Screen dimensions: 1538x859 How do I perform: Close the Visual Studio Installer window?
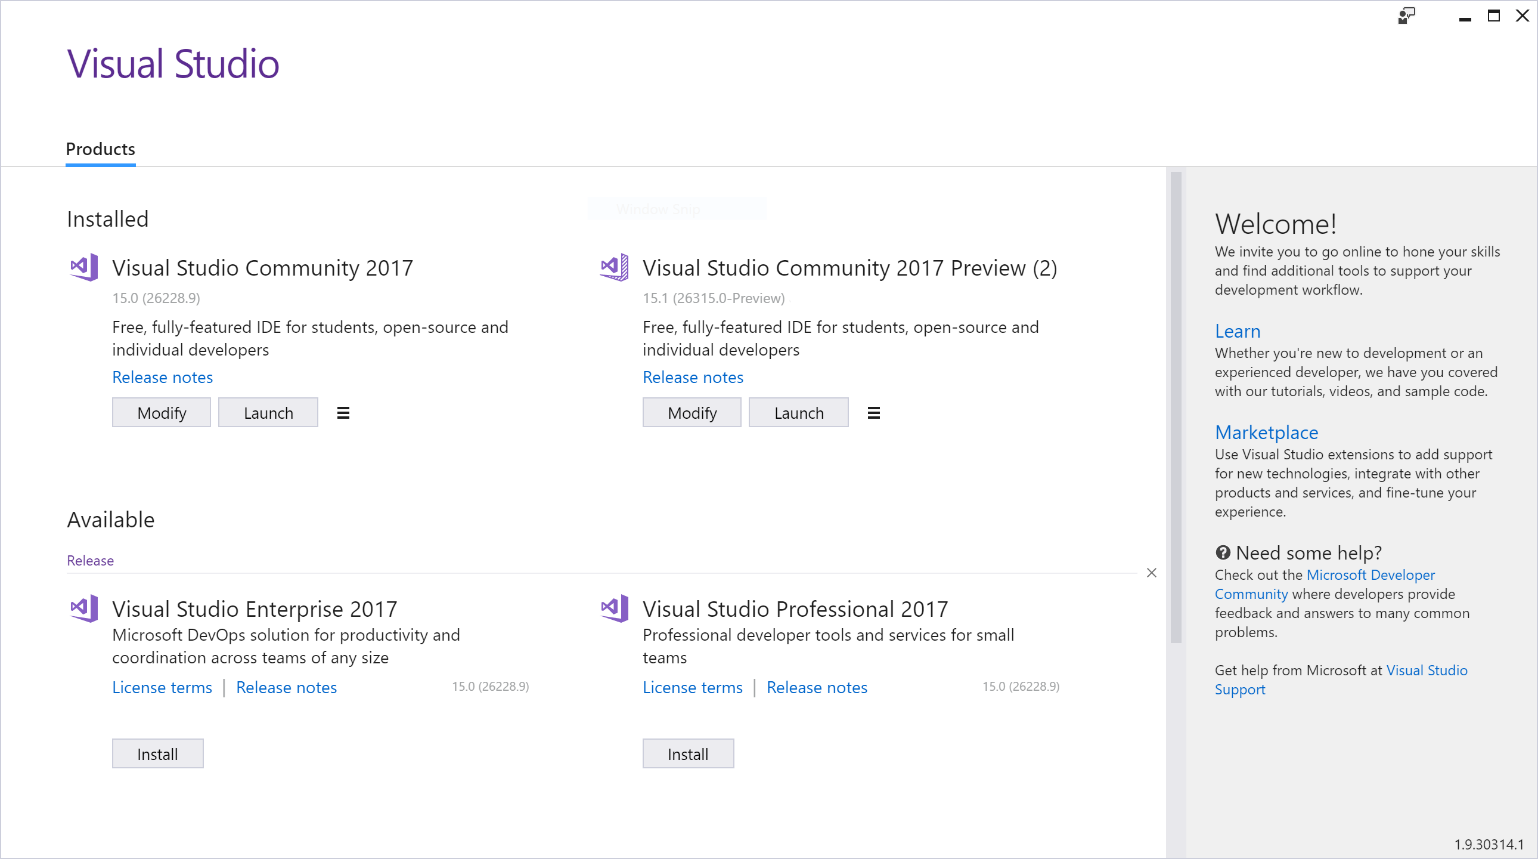pos(1523,16)
